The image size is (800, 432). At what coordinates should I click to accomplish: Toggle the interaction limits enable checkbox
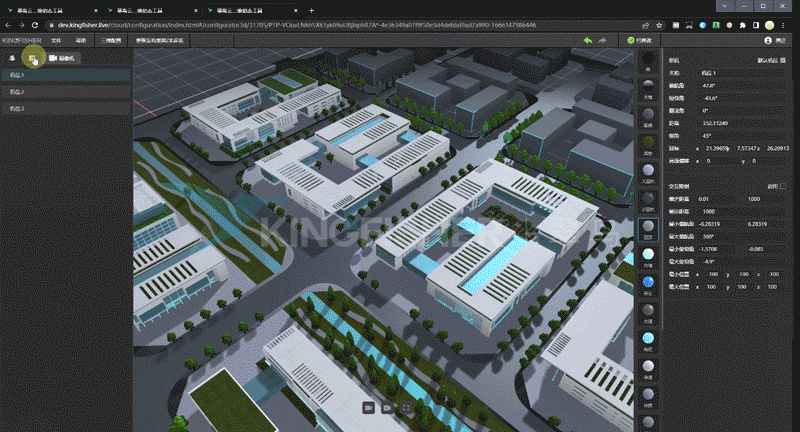(783, 186)
